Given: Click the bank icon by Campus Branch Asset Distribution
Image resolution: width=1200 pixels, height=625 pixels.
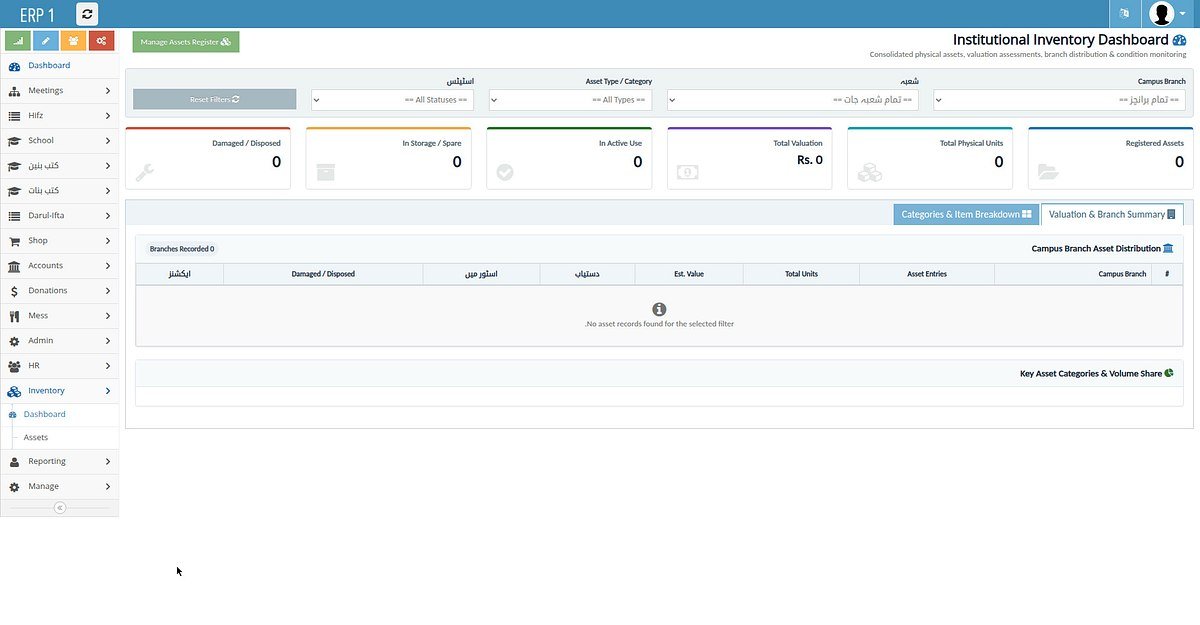Looking at the screenshot, I should coord(1168,248).
